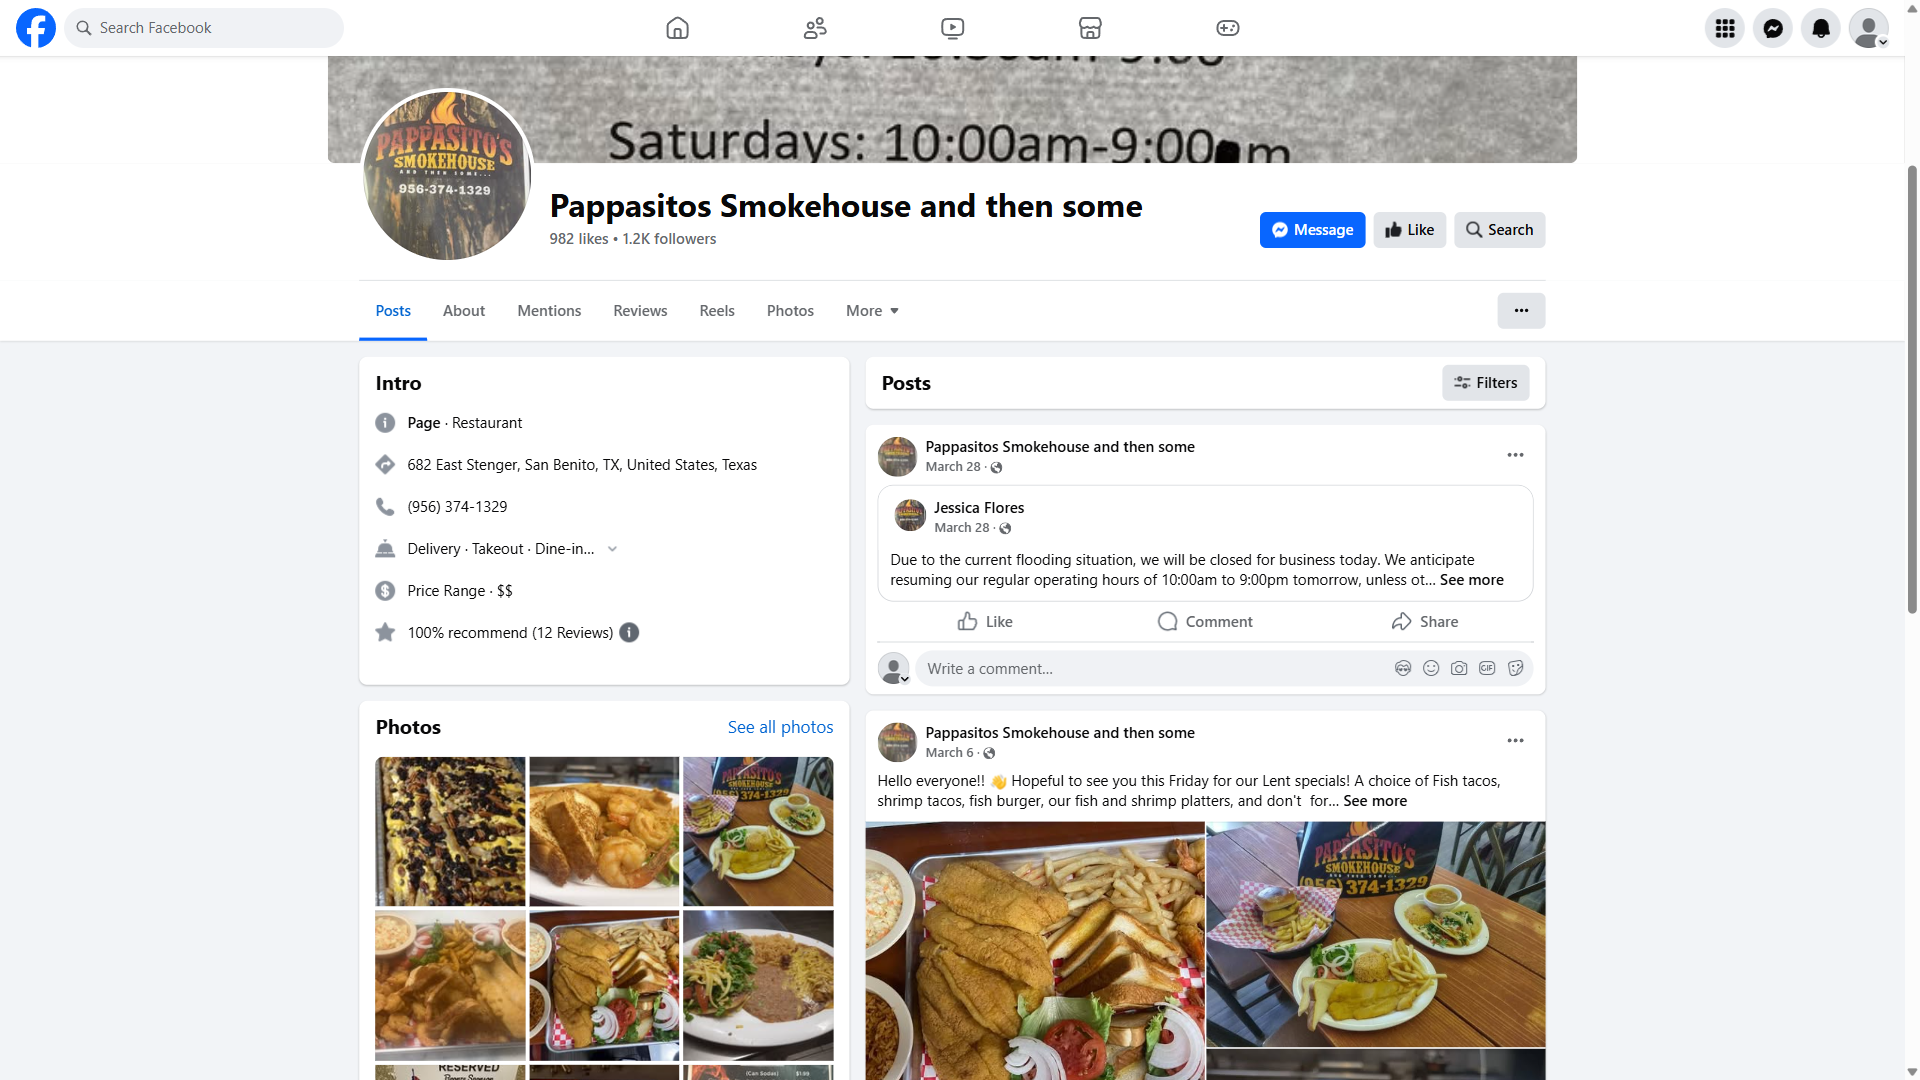Switch to the Reviews tab
This screenshot has width=1920, height=1080.
640,311
